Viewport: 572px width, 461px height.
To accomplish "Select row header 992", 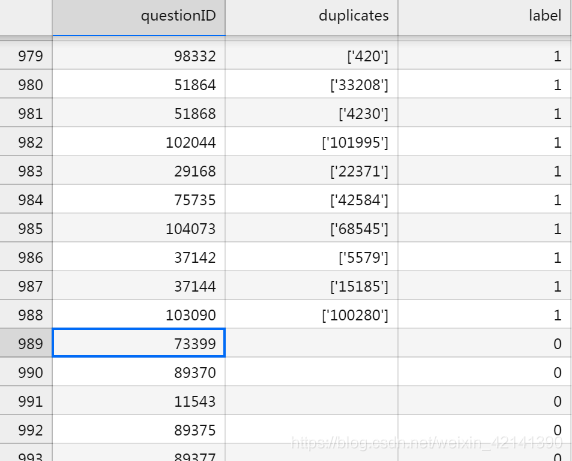I will coord(26,430).
